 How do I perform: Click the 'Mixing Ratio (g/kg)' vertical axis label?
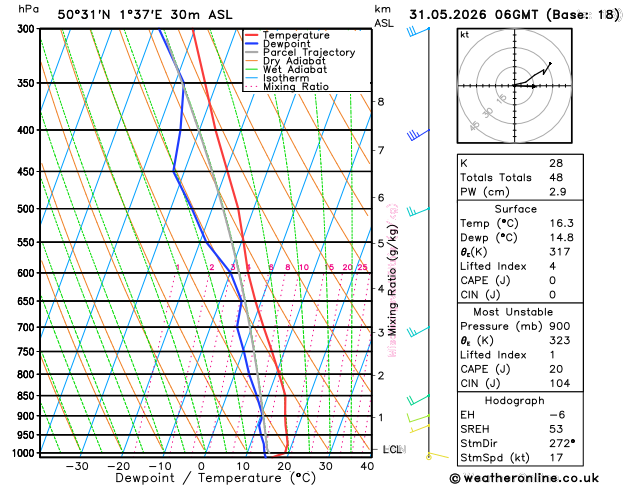(392, 280)
